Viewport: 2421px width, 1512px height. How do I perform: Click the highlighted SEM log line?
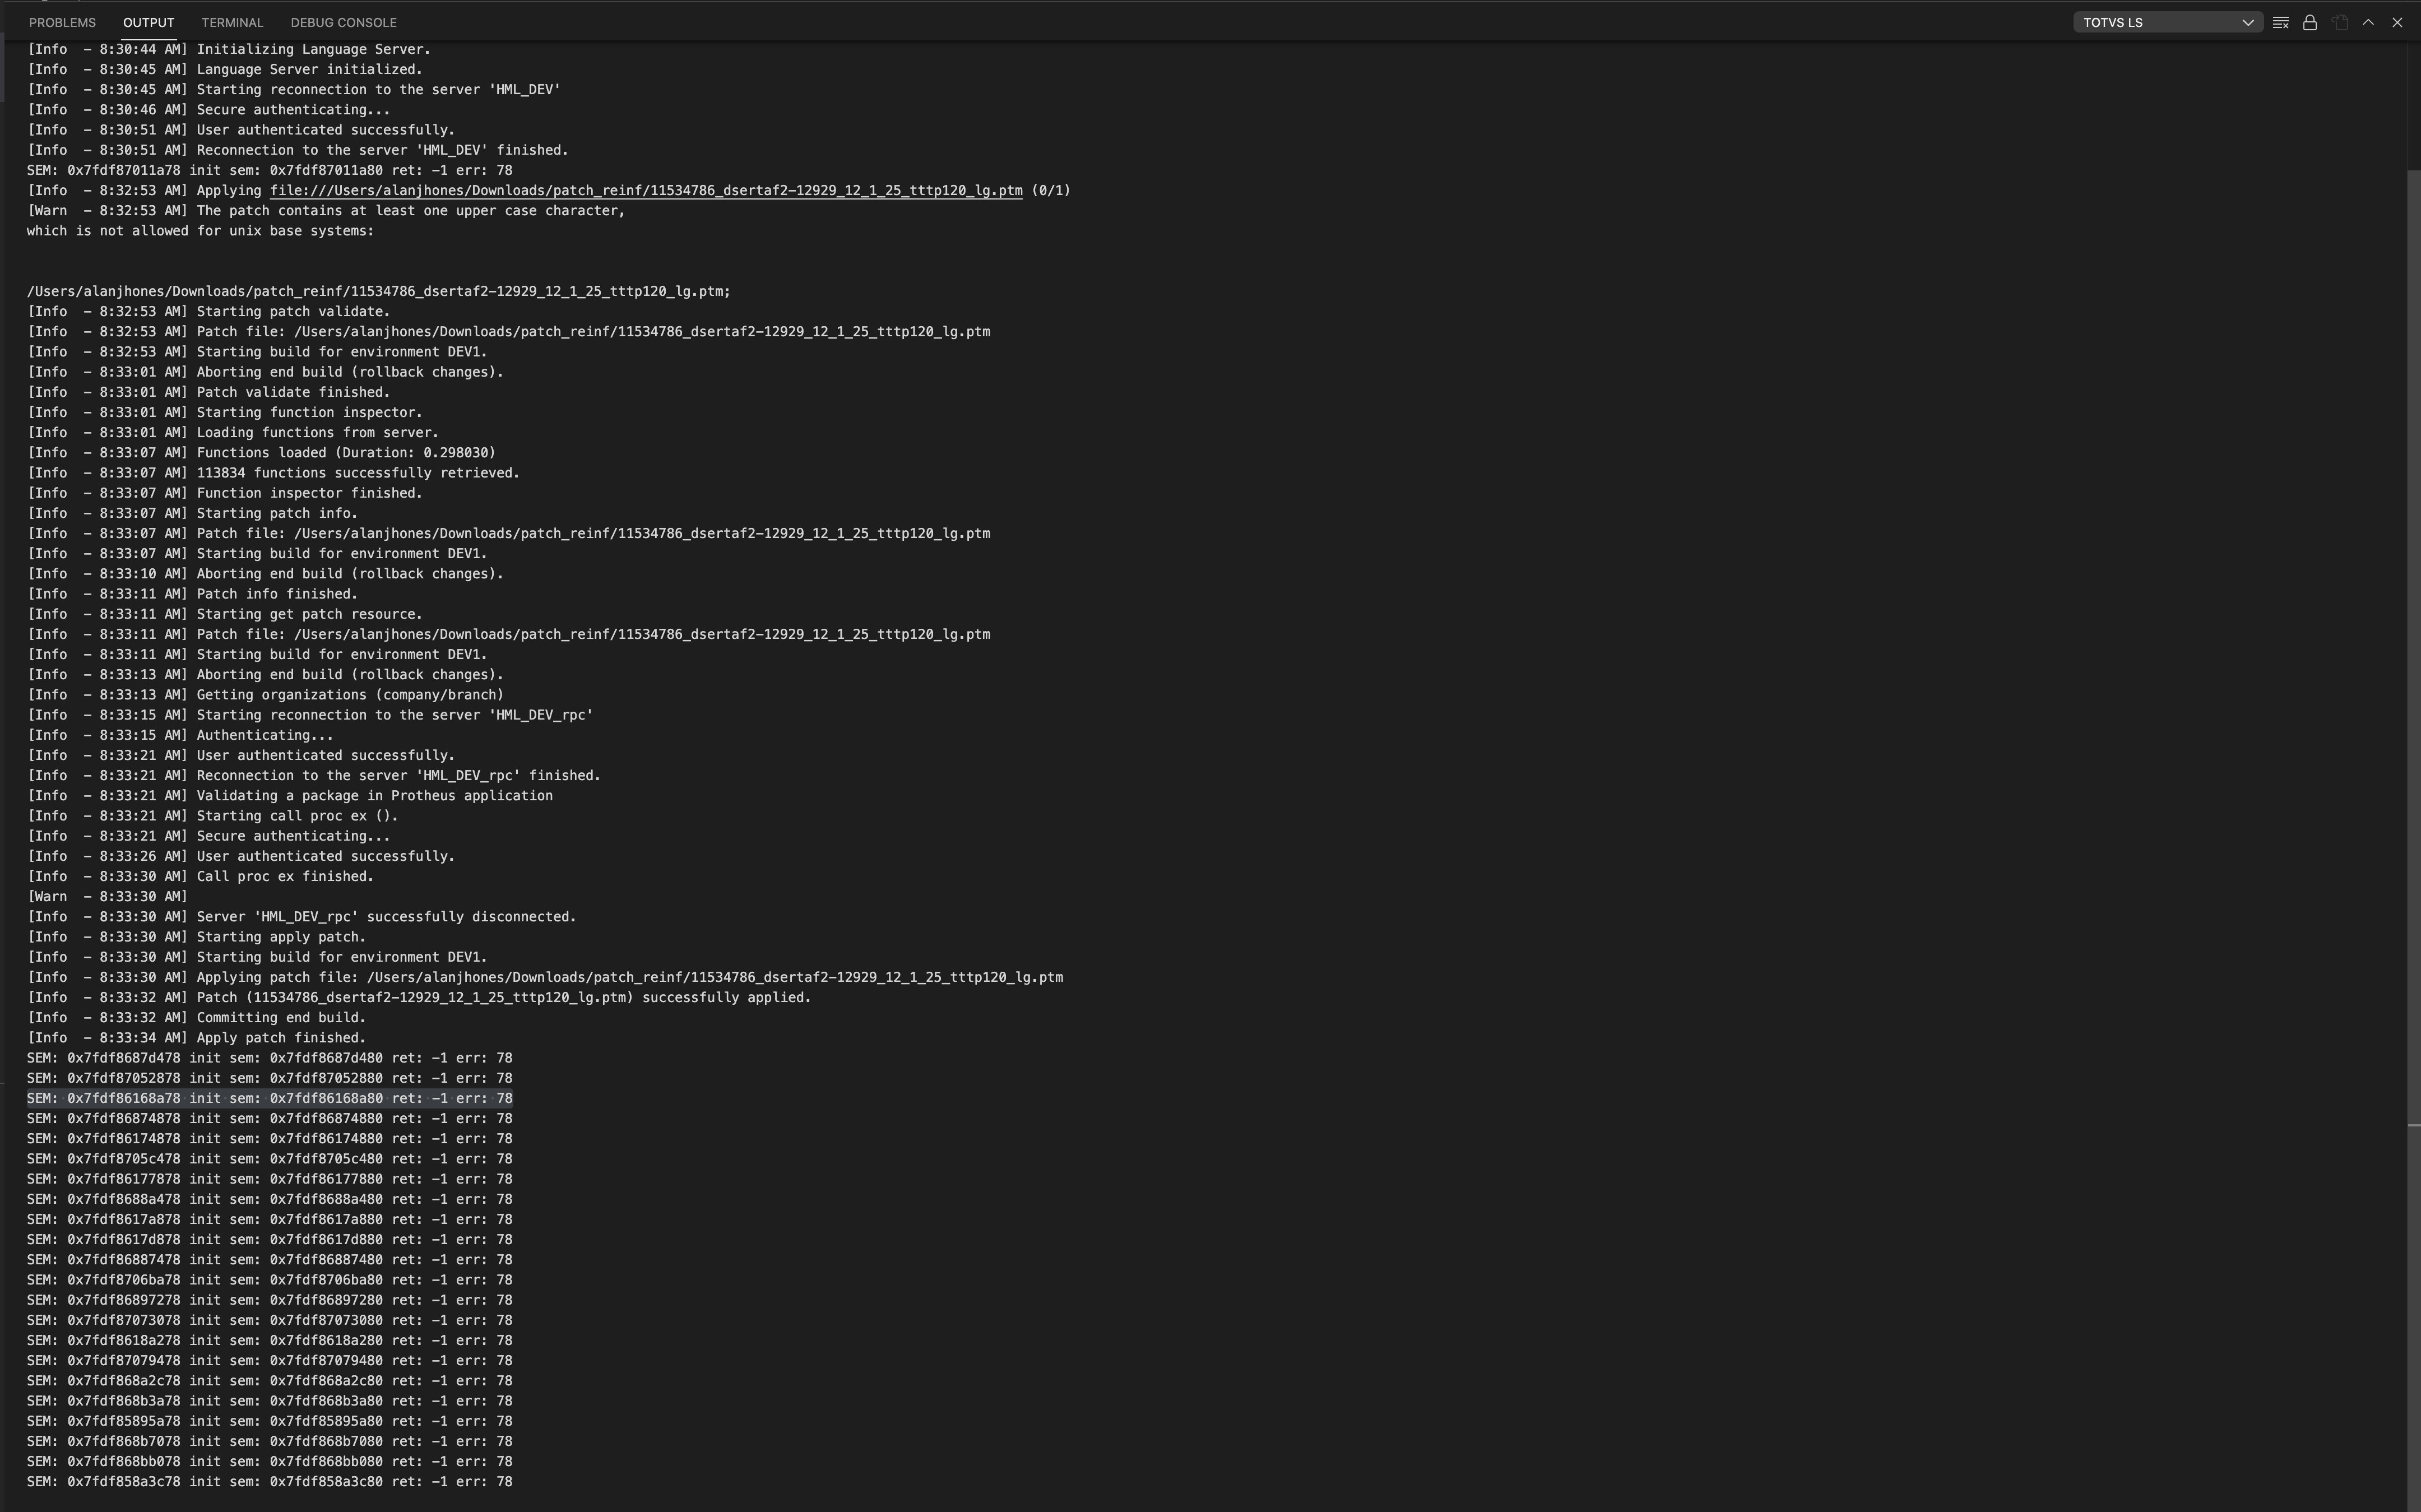click(x=269, y=1097)
